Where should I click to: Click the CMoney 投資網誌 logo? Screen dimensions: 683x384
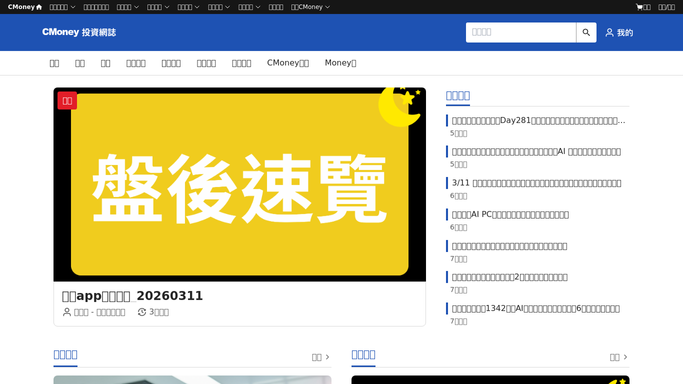(79, 32)
